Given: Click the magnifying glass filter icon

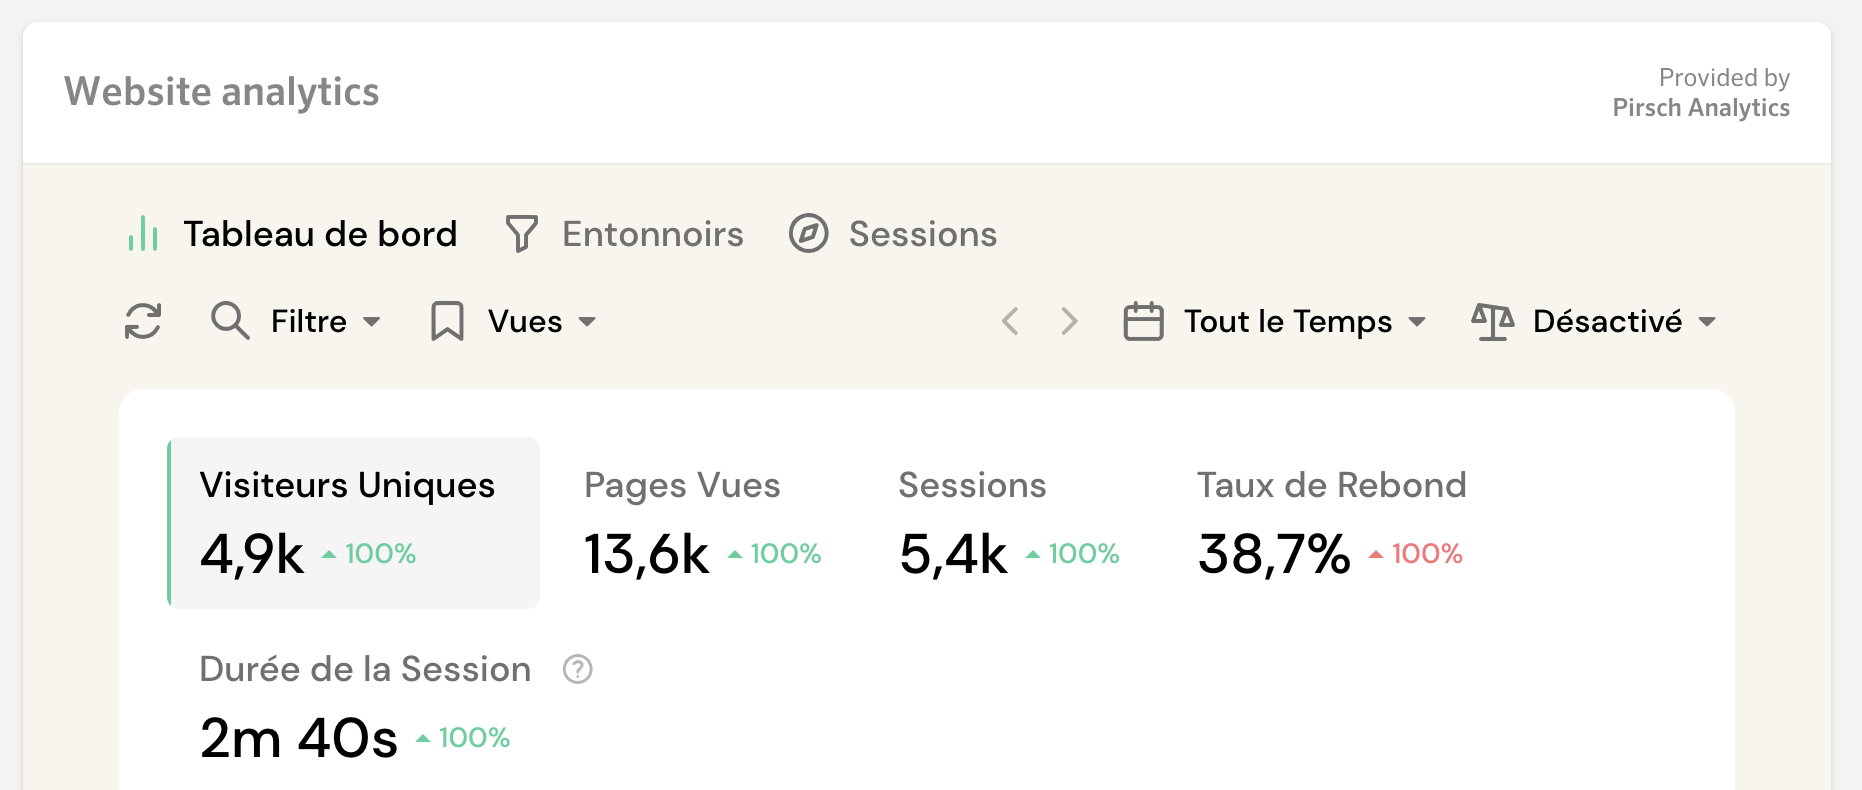Looking at the screenshot, I should (230, 321).
